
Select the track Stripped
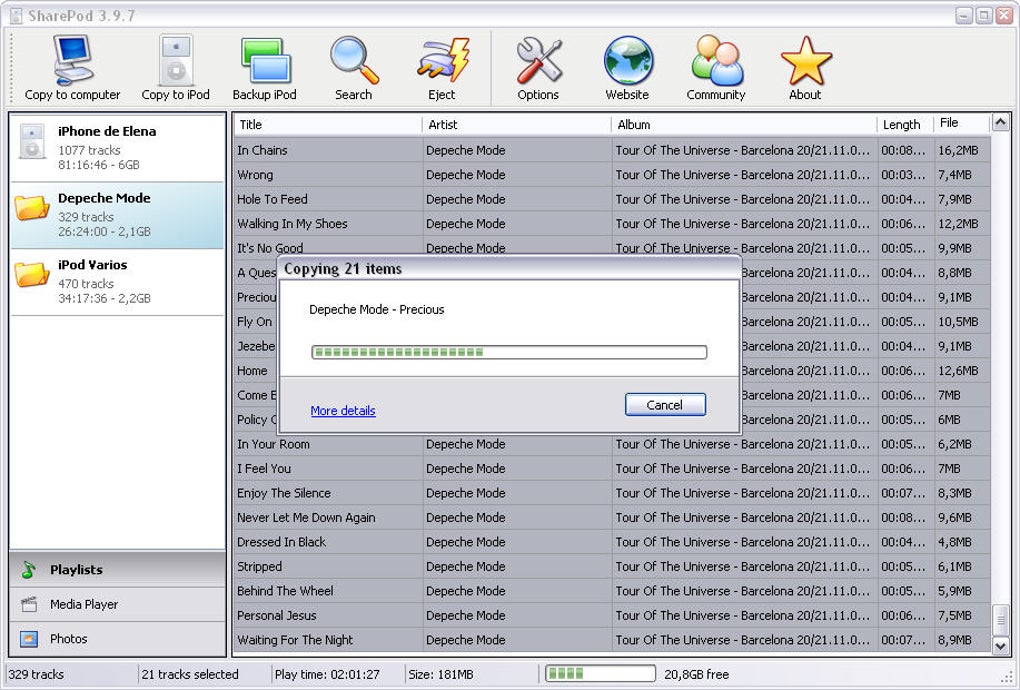pos(611,566)
